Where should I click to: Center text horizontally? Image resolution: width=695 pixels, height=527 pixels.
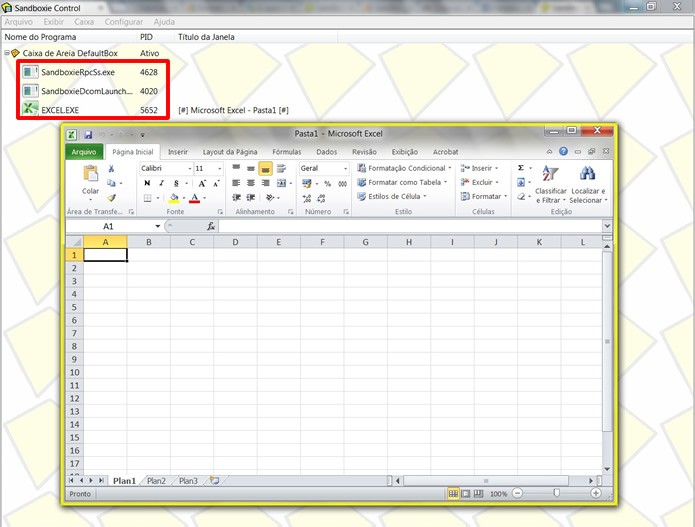pos(251,183)
